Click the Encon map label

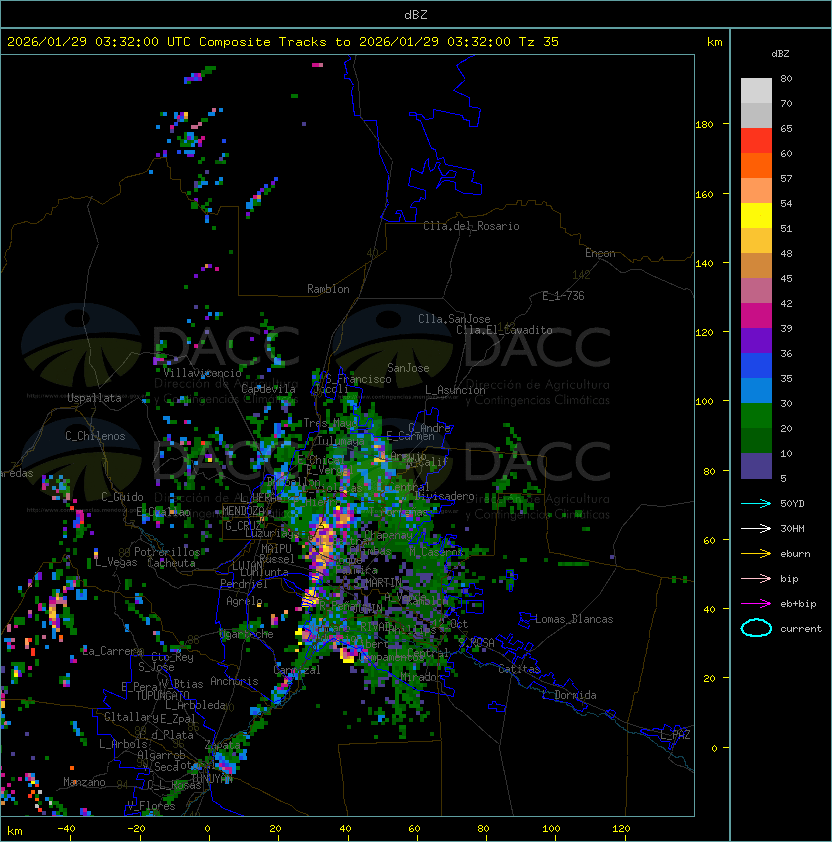point(600,253)
